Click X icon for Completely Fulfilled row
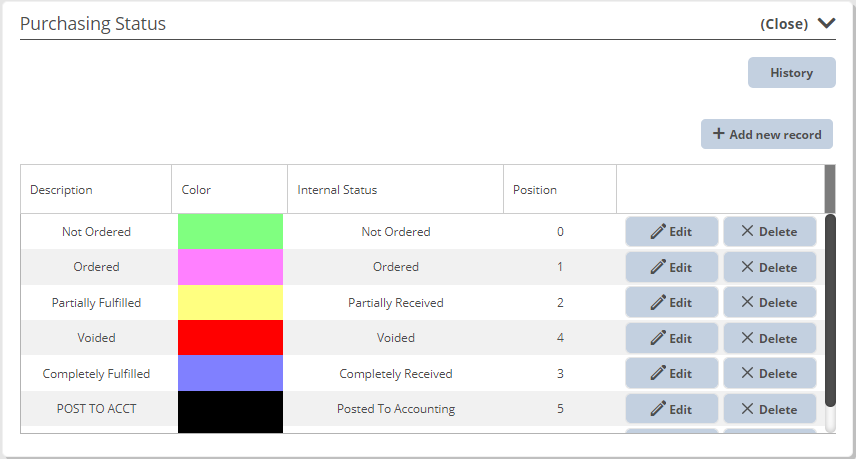The image size is (856, 459). (x=747, y=373)
